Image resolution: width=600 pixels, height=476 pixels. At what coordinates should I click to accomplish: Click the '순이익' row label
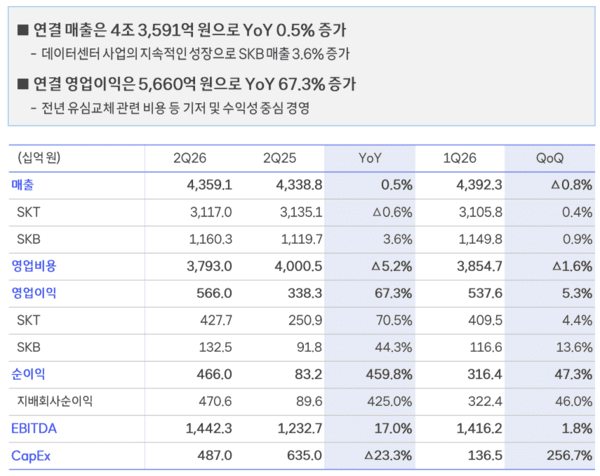pos(28,374)
